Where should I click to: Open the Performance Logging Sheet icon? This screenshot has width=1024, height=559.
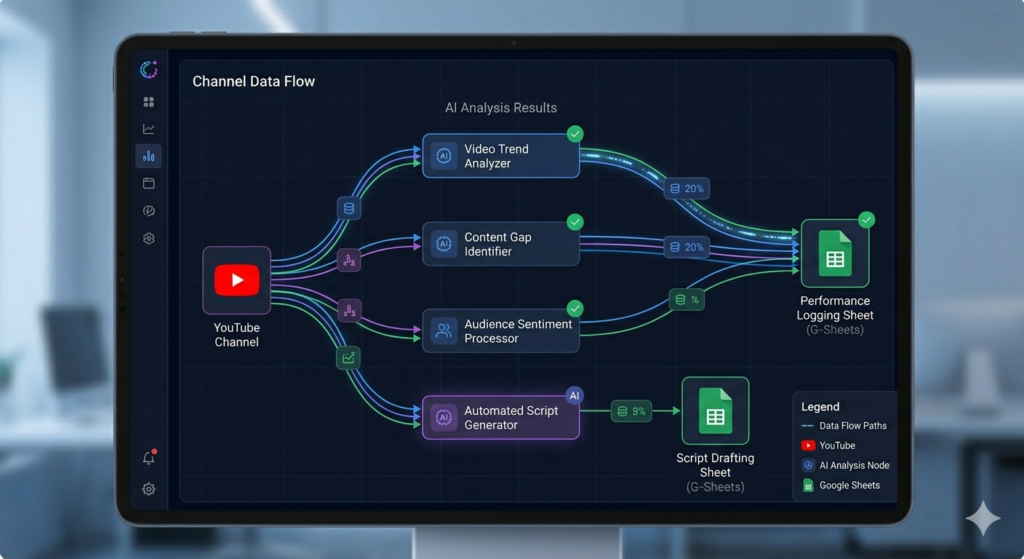point(835,253)
